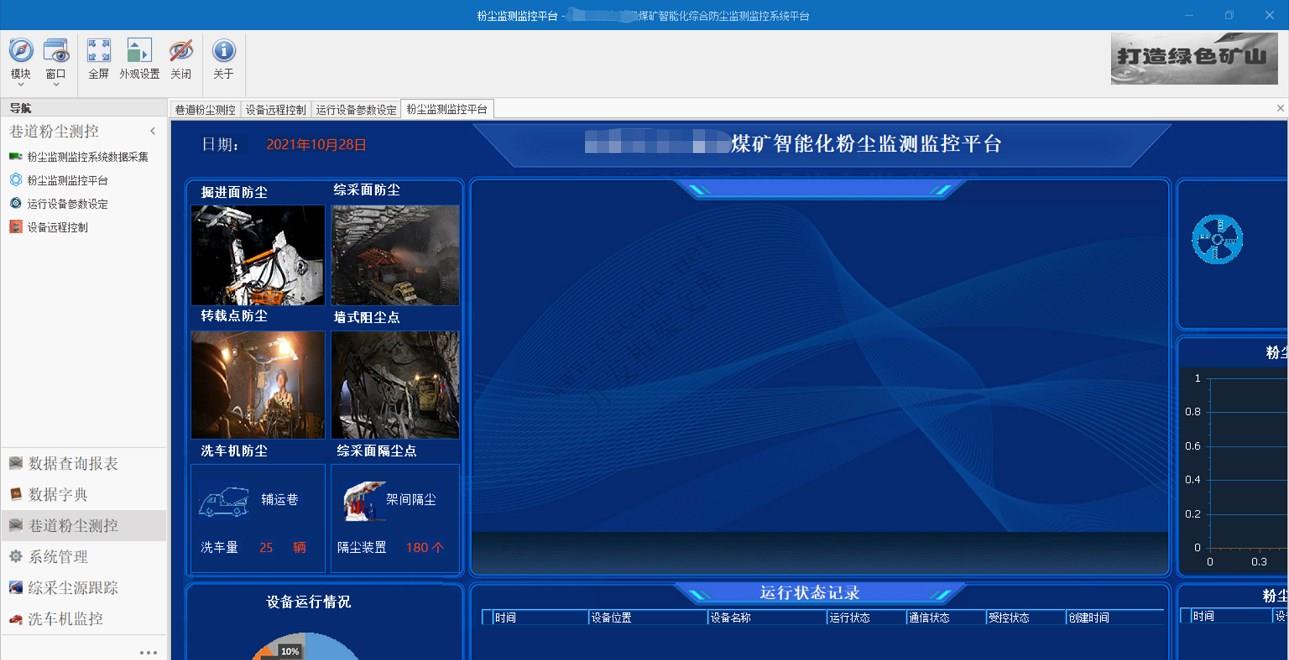Switch to the 设备远程控制 tab
1289x660 pixels.
274,109
